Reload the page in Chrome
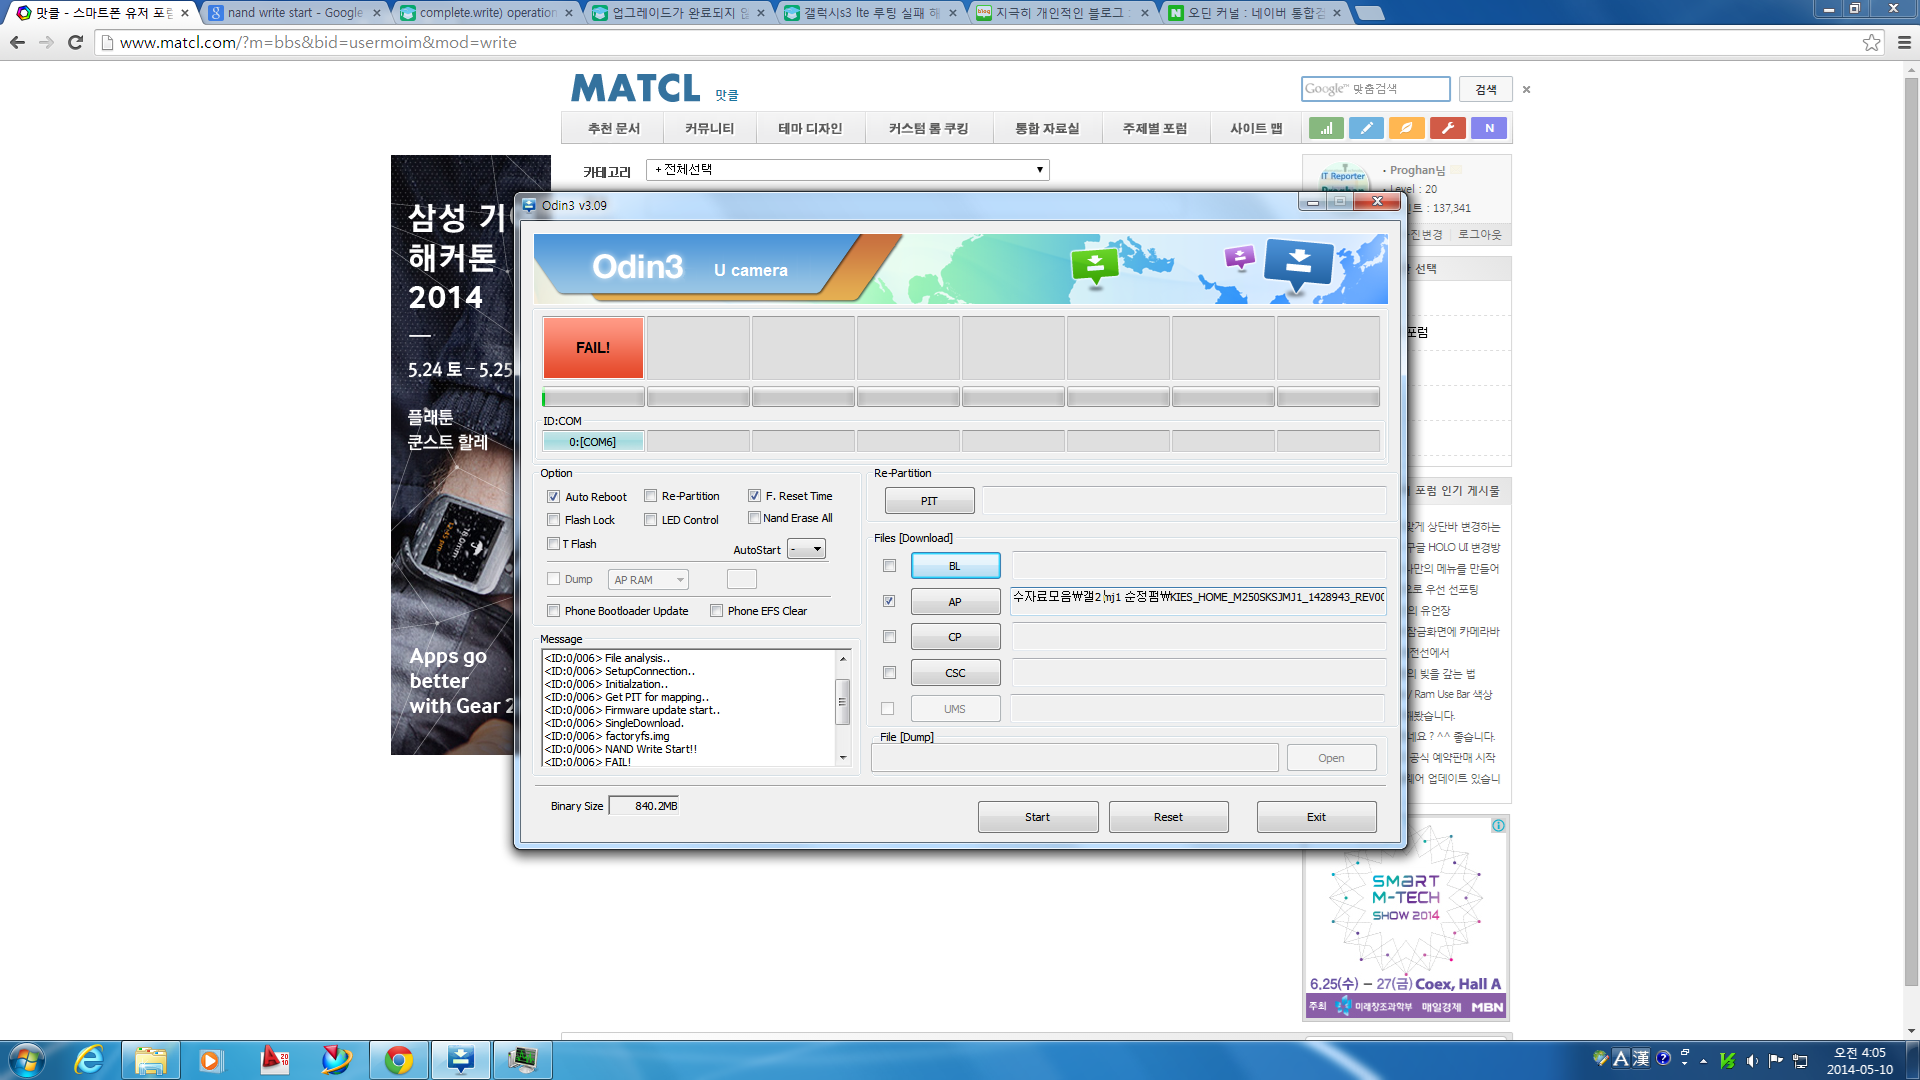The image size is (1920, 1080). [x=75, y=42]
